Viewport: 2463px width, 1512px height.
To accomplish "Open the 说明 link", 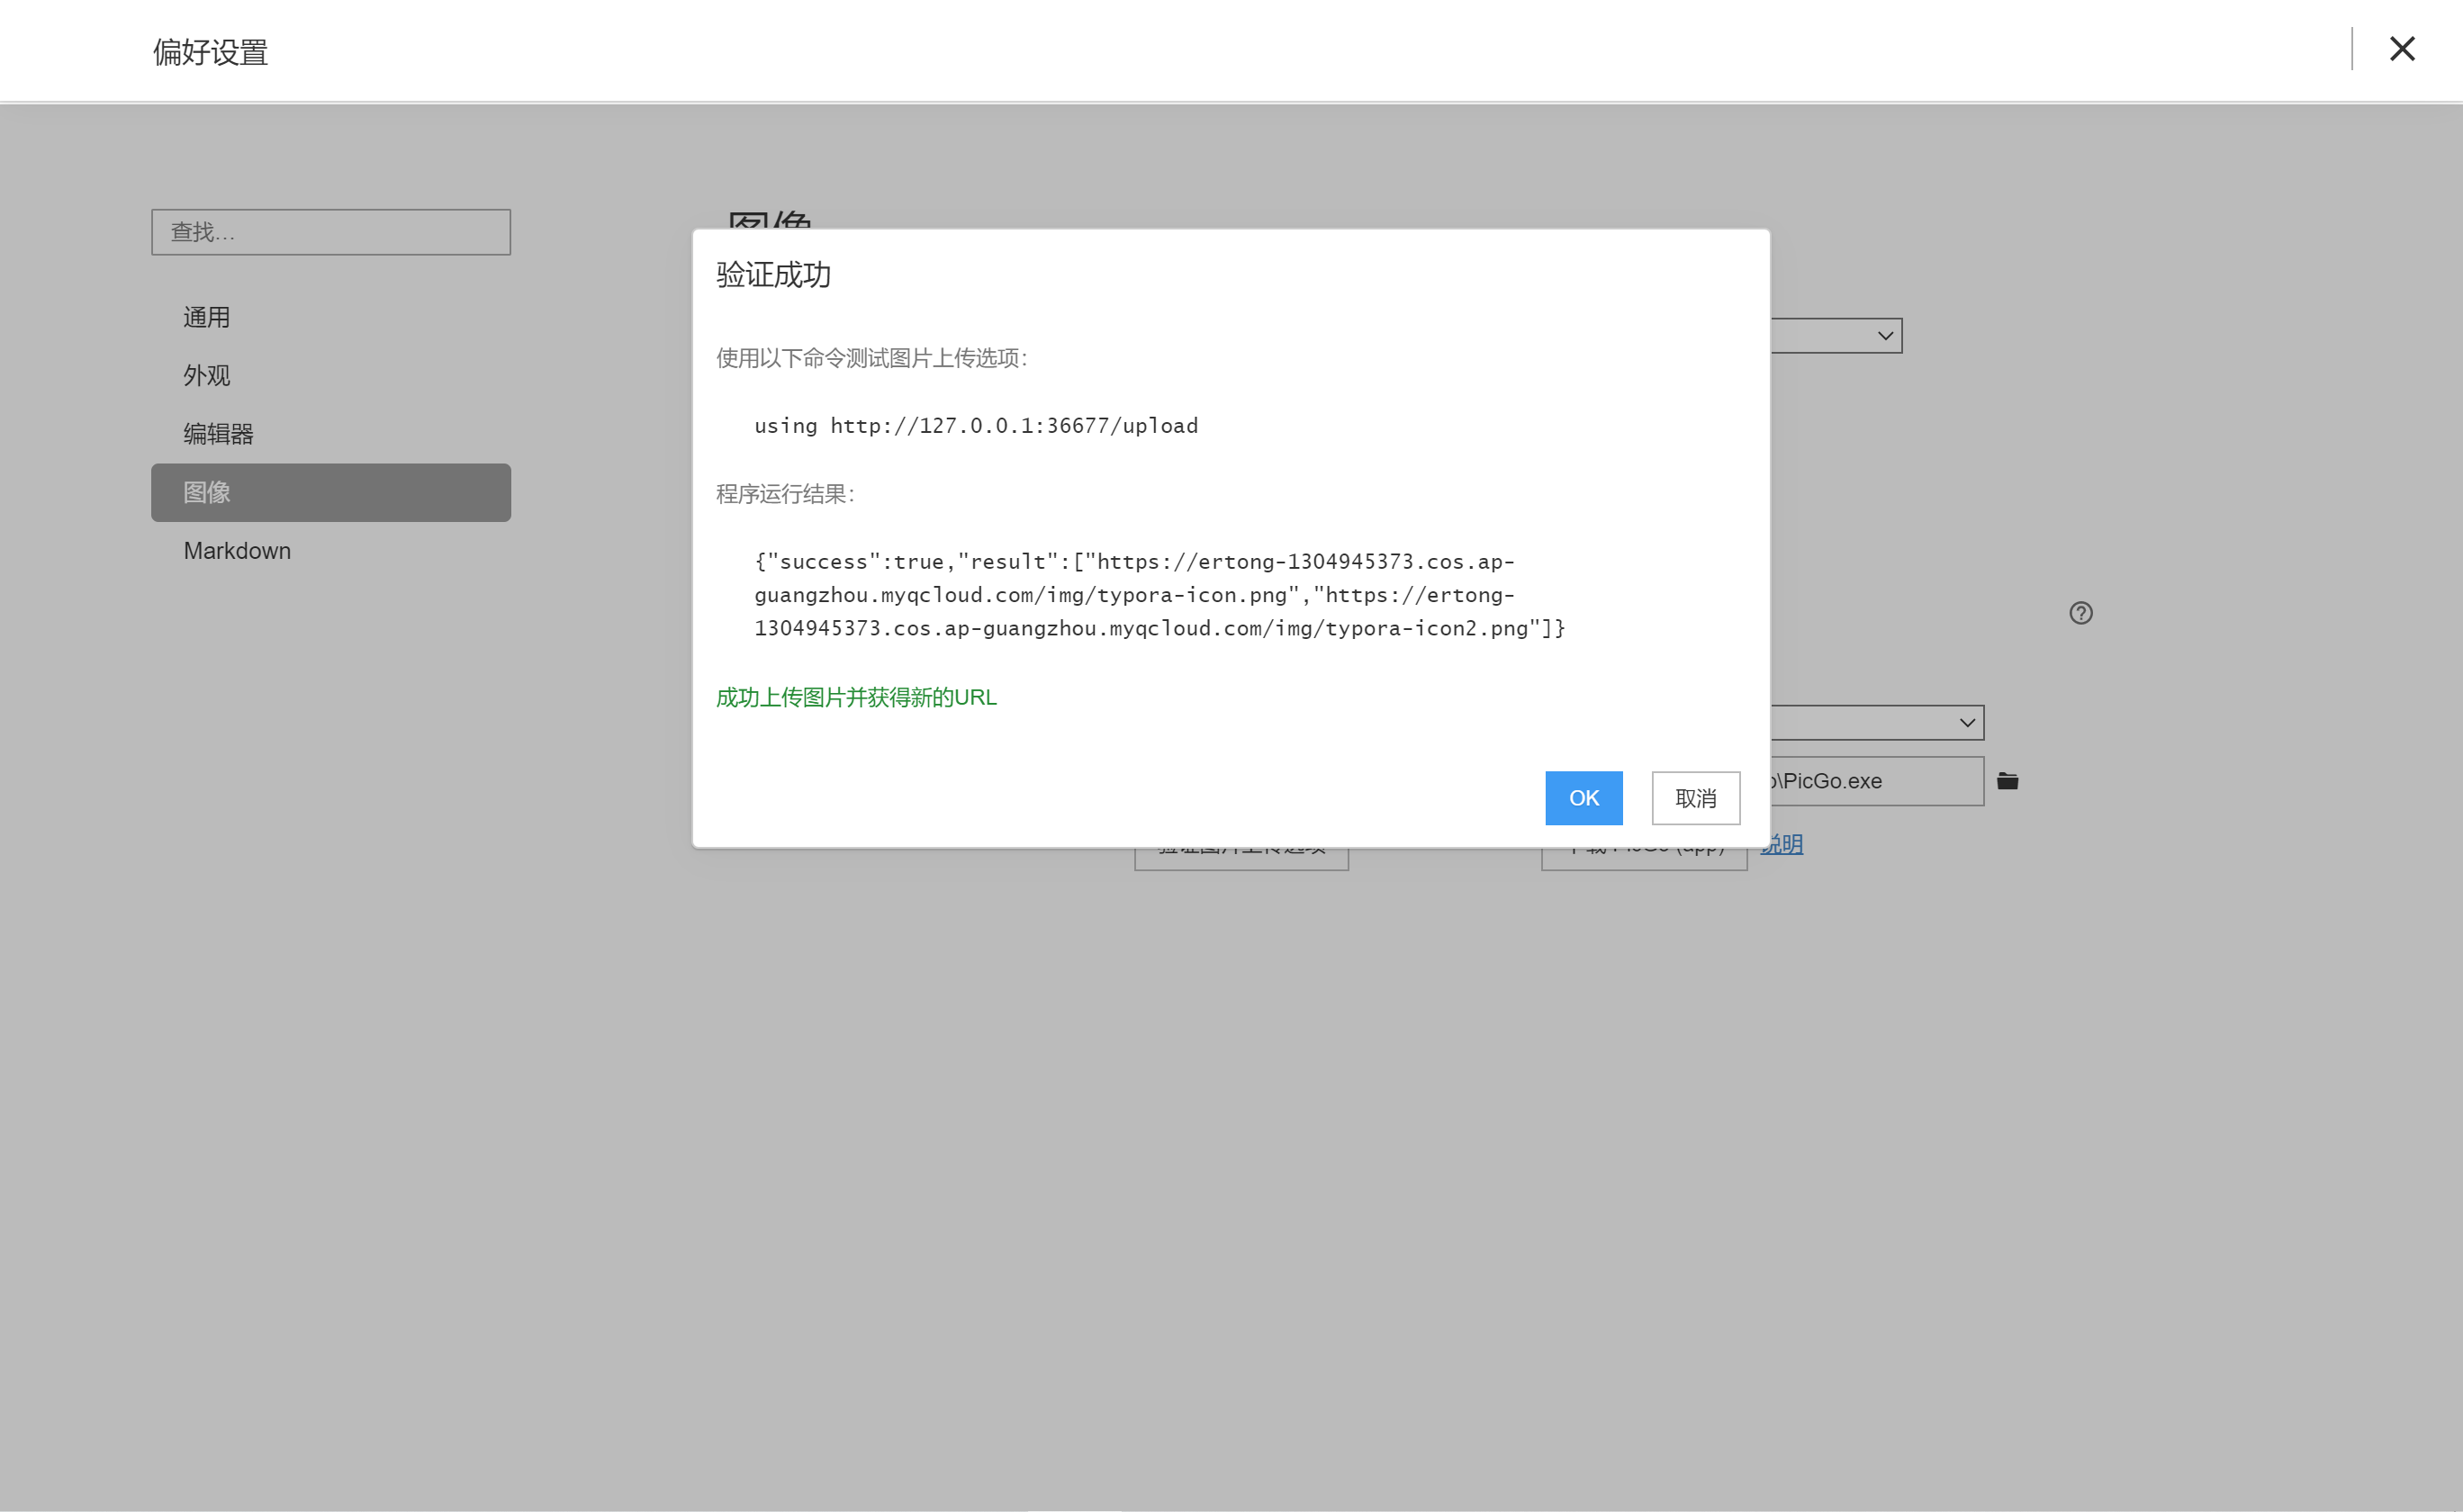I will click(x=1783, y=845).
